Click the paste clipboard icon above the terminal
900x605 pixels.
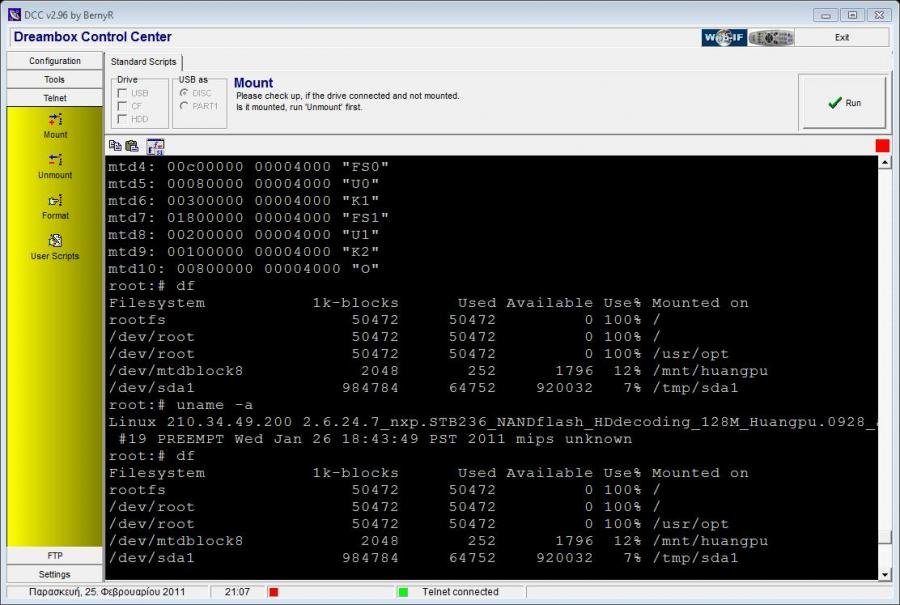tap(132, 146)
